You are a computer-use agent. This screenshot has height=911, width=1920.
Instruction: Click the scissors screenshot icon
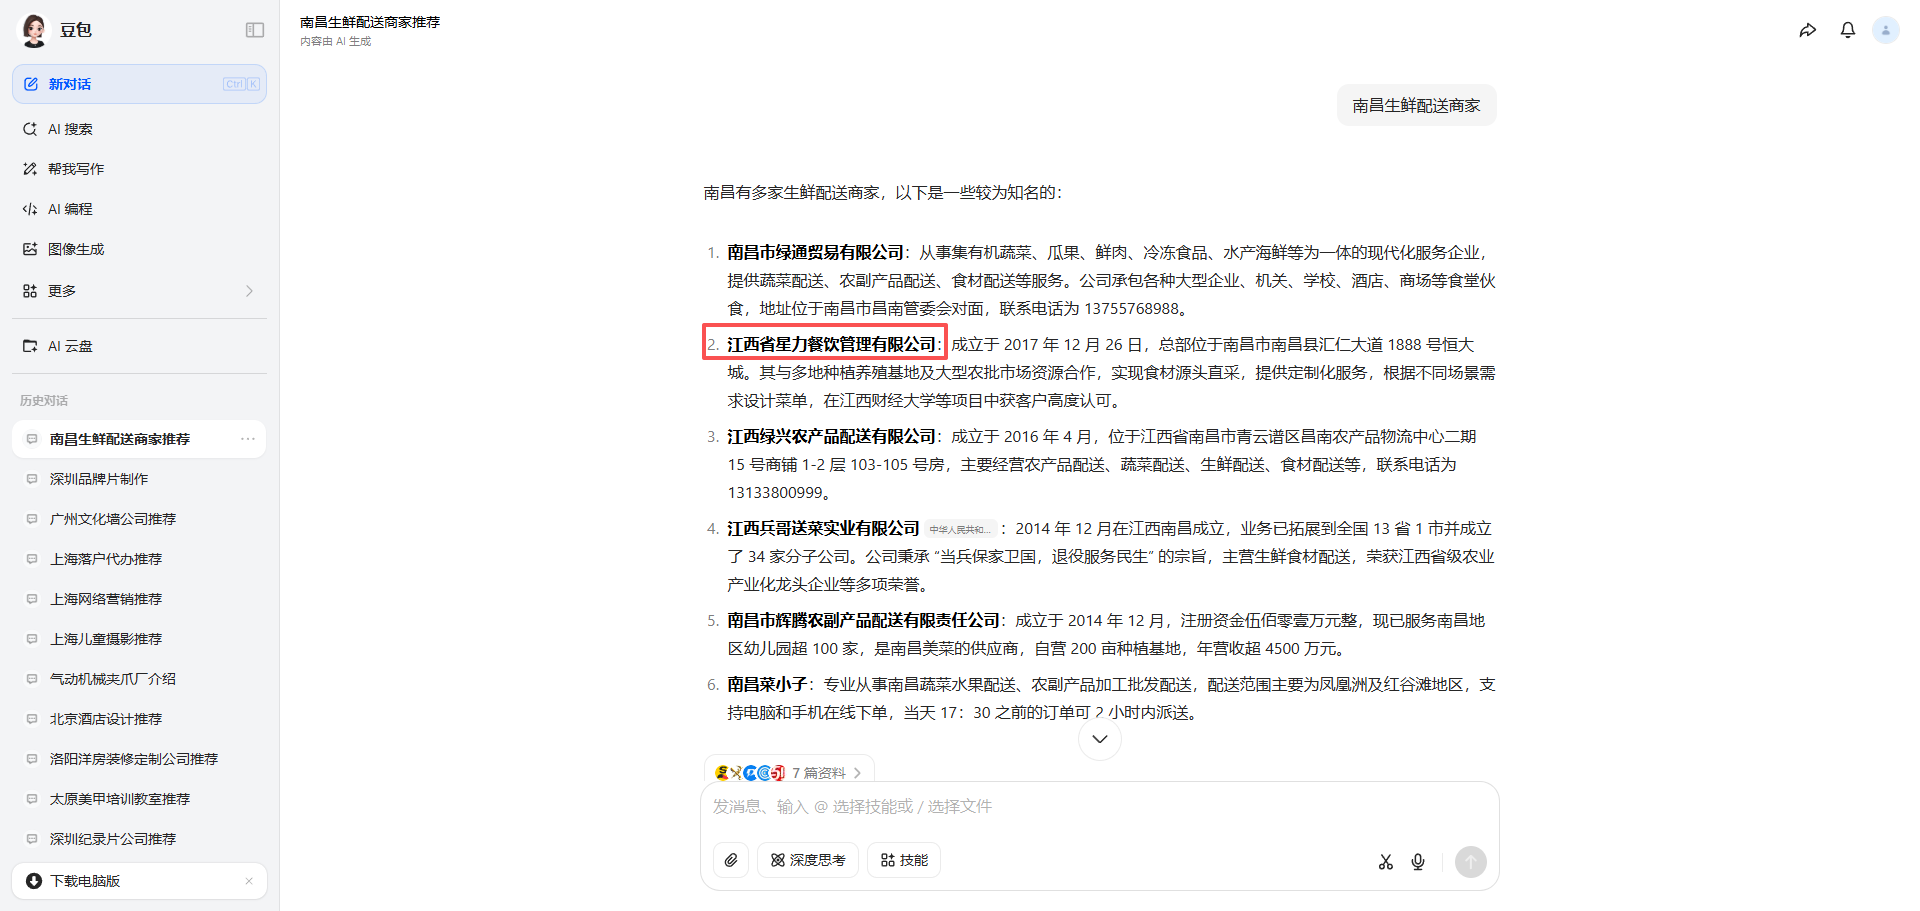1385,862
